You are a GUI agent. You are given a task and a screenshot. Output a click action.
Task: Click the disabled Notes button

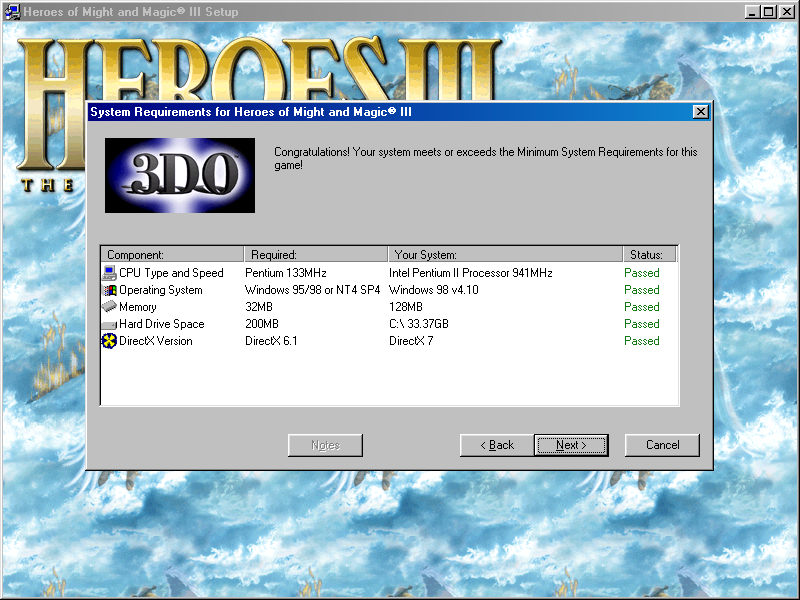(x=326, y=445)
